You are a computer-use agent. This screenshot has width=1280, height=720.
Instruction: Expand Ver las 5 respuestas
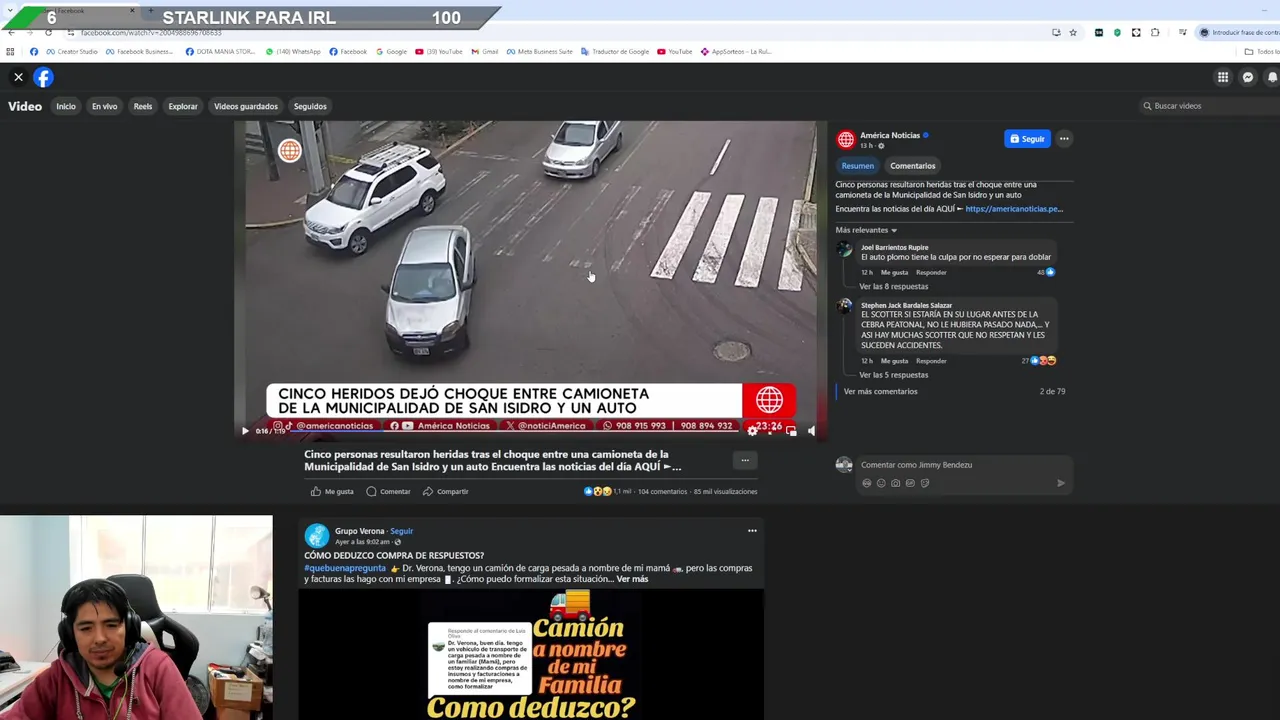point(893,375)
